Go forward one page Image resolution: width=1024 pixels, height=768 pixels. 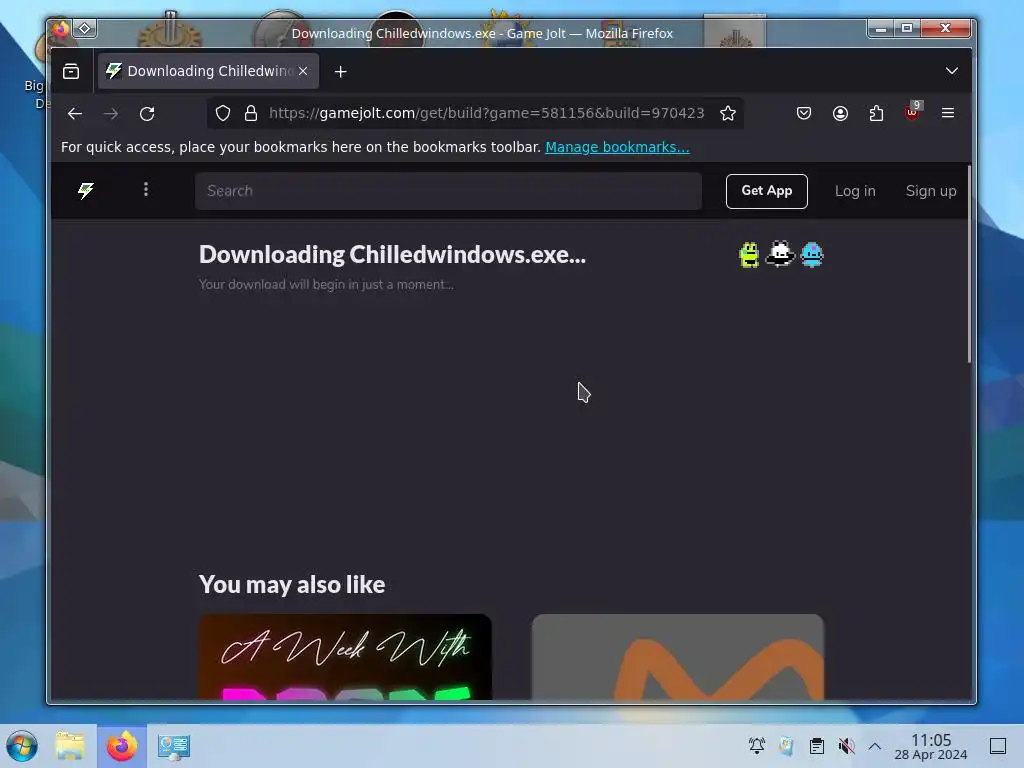point(111,114)
